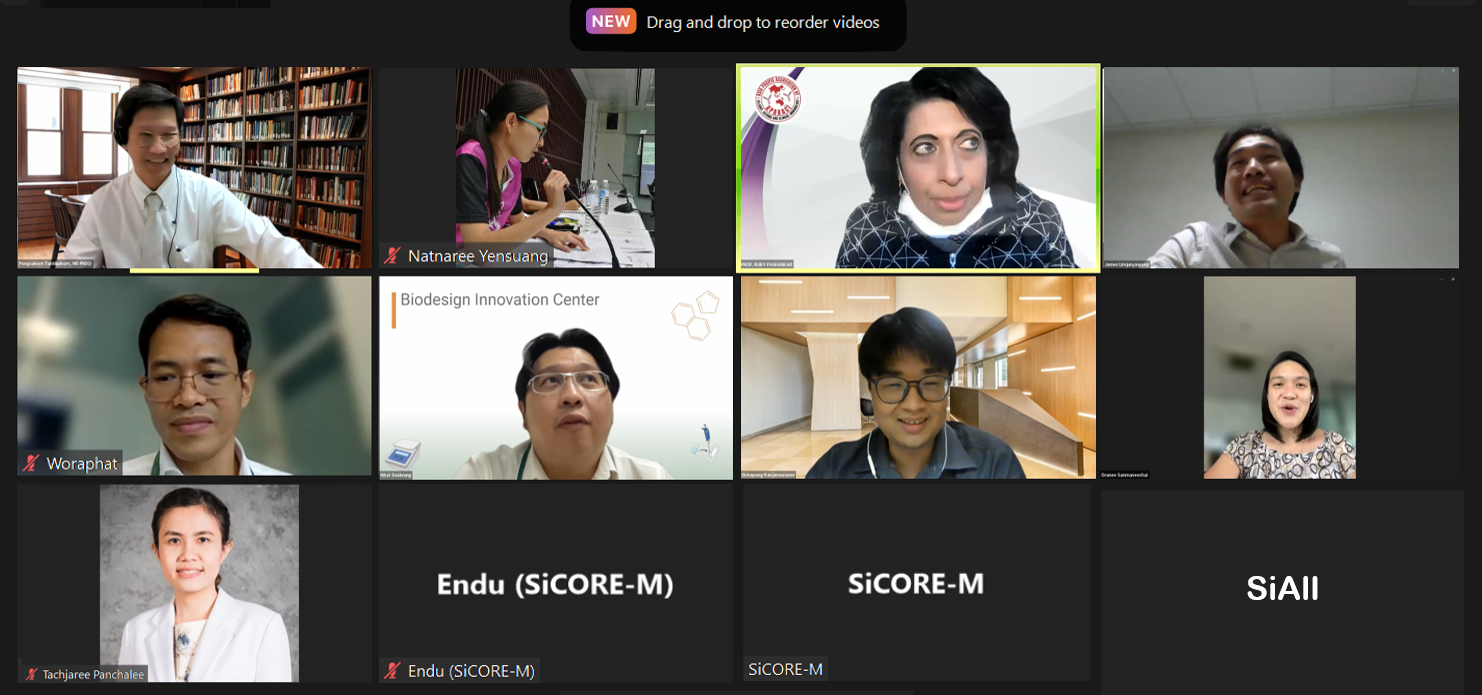1482x695 pixels.
Task: Click the SiCORE-M name label at tile bottom
Action: pyautogui.click(x=786, y=669)
